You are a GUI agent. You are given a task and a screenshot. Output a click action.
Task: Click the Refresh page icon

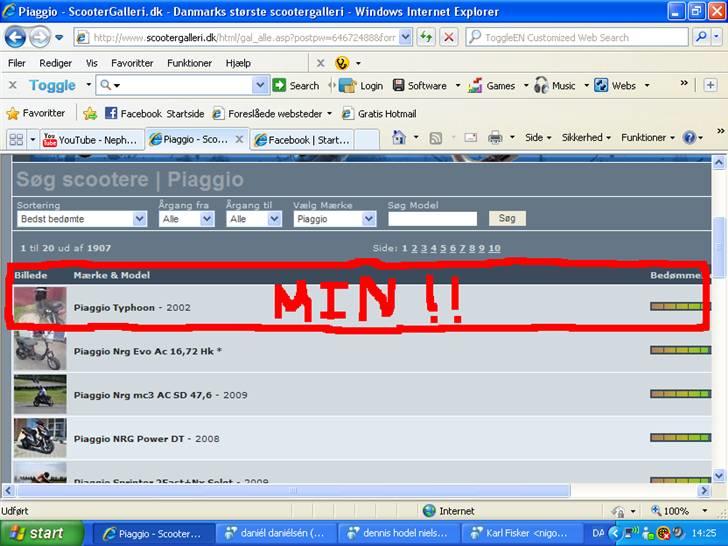(427, 37)
